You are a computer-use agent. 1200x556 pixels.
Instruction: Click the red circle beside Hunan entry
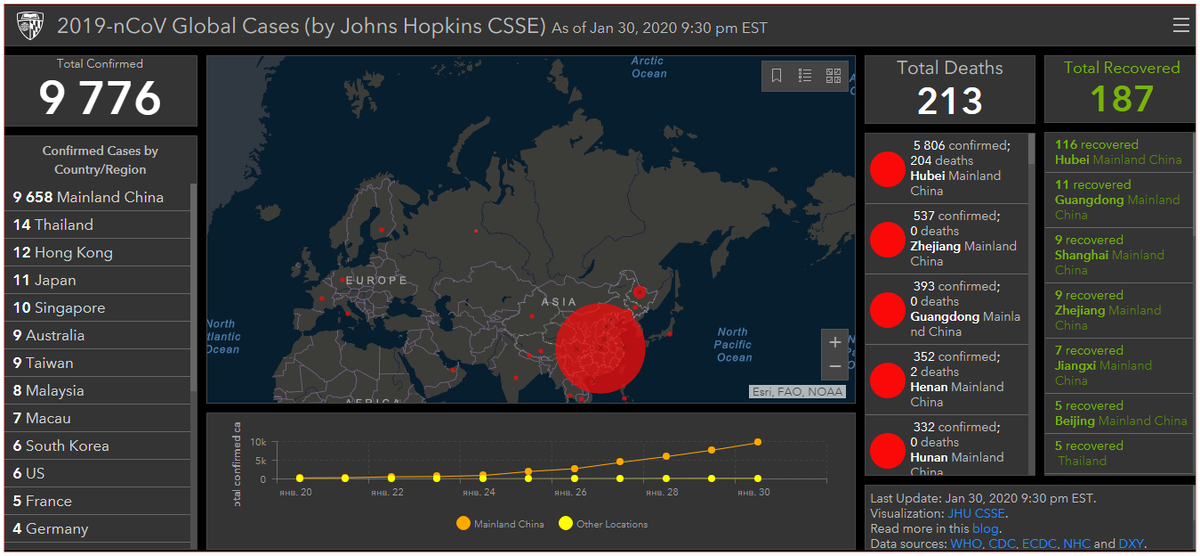[x=887, y=450]
